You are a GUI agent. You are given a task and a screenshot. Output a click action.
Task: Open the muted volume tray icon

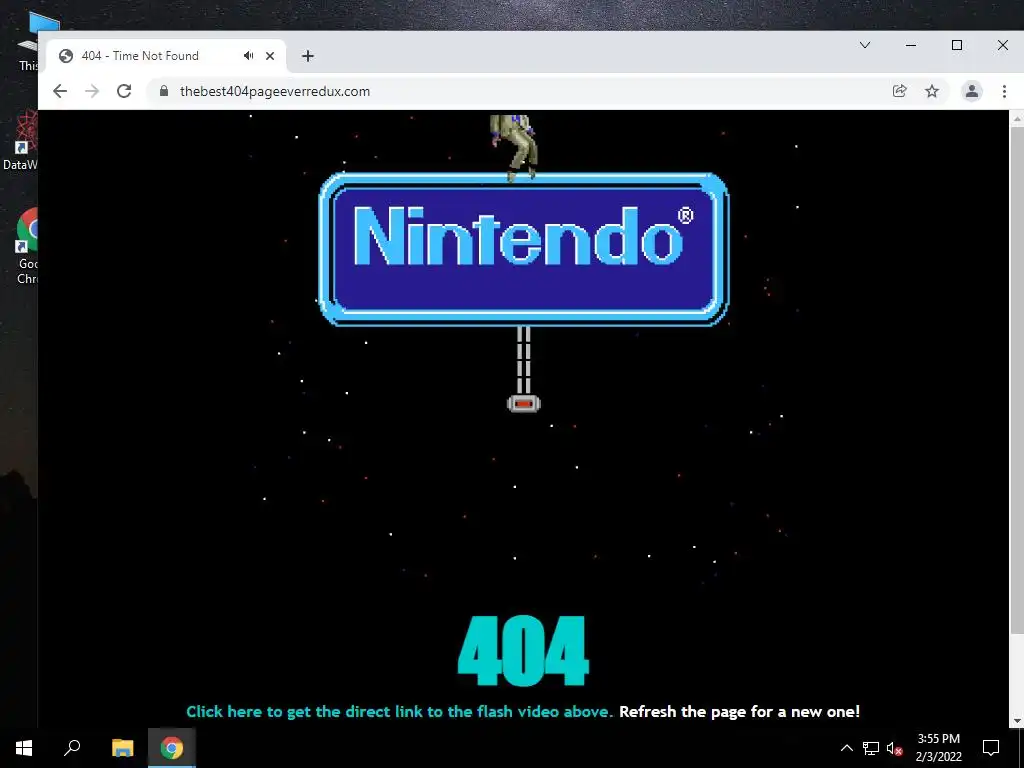[x=894, y=748]
